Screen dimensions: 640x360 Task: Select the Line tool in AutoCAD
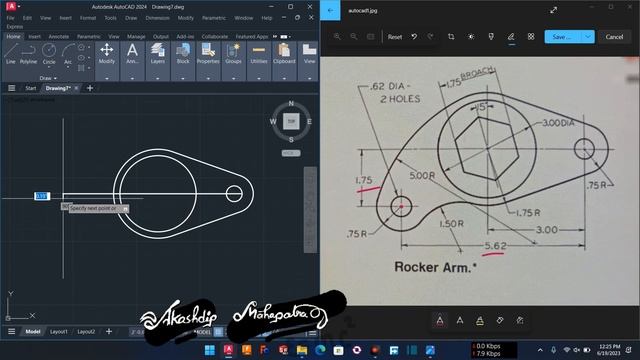[x=11, y=54]
